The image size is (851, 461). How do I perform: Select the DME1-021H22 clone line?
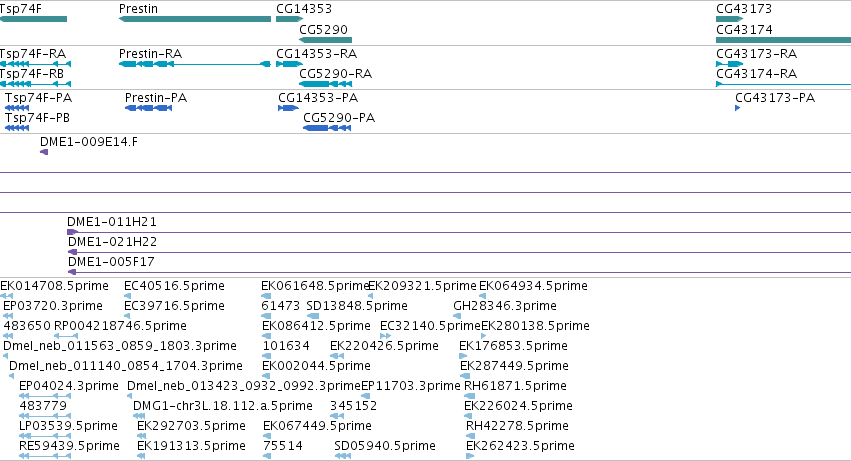459,252
